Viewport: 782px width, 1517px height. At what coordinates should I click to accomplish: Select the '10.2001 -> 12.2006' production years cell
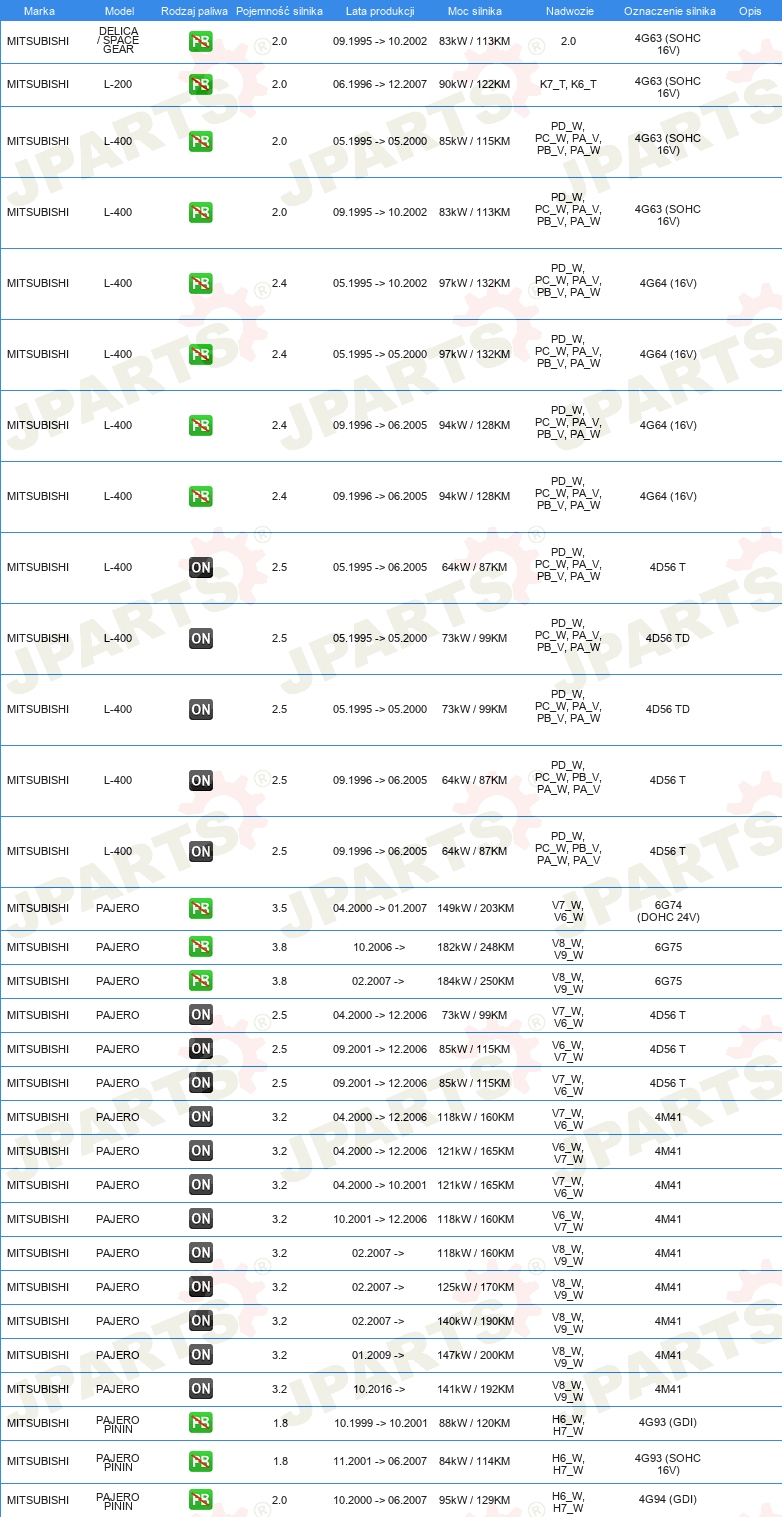[380, 1219]
